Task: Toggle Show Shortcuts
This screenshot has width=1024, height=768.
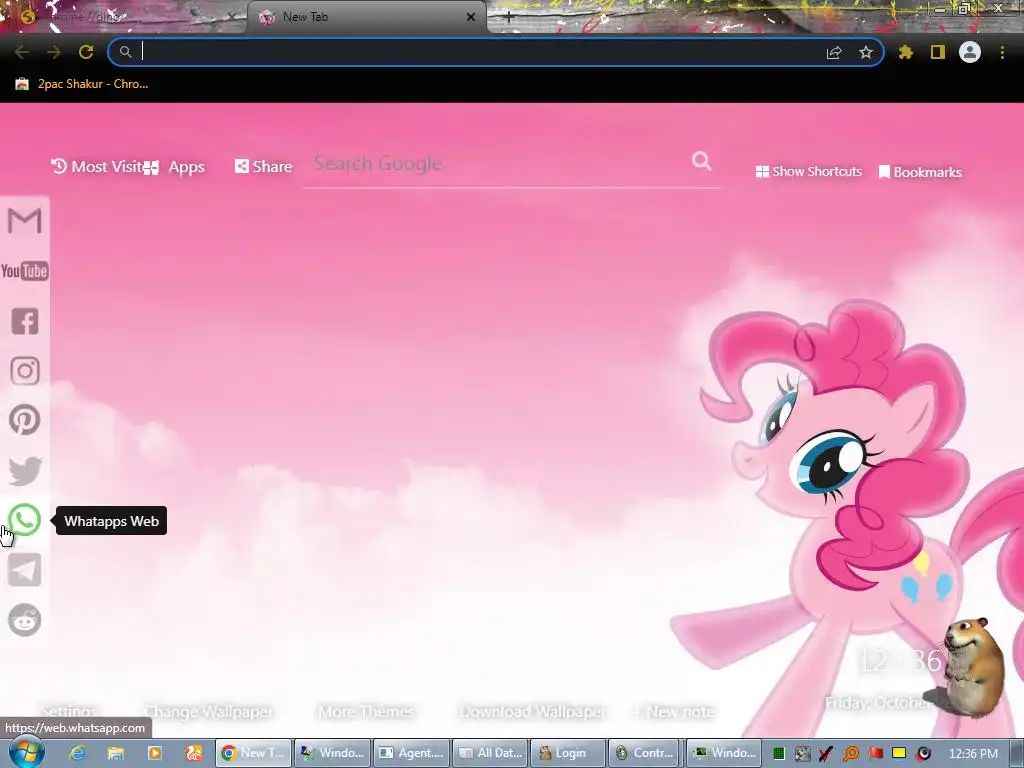Action: point(808,172)
